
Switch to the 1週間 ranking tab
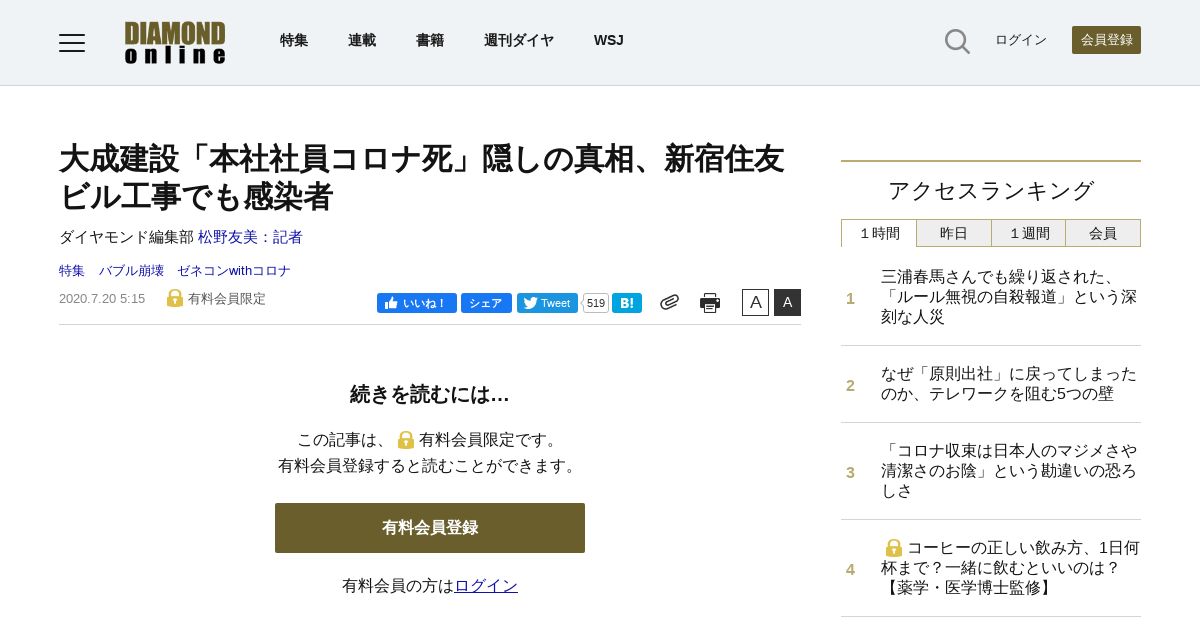click(x=1028, y=233)
